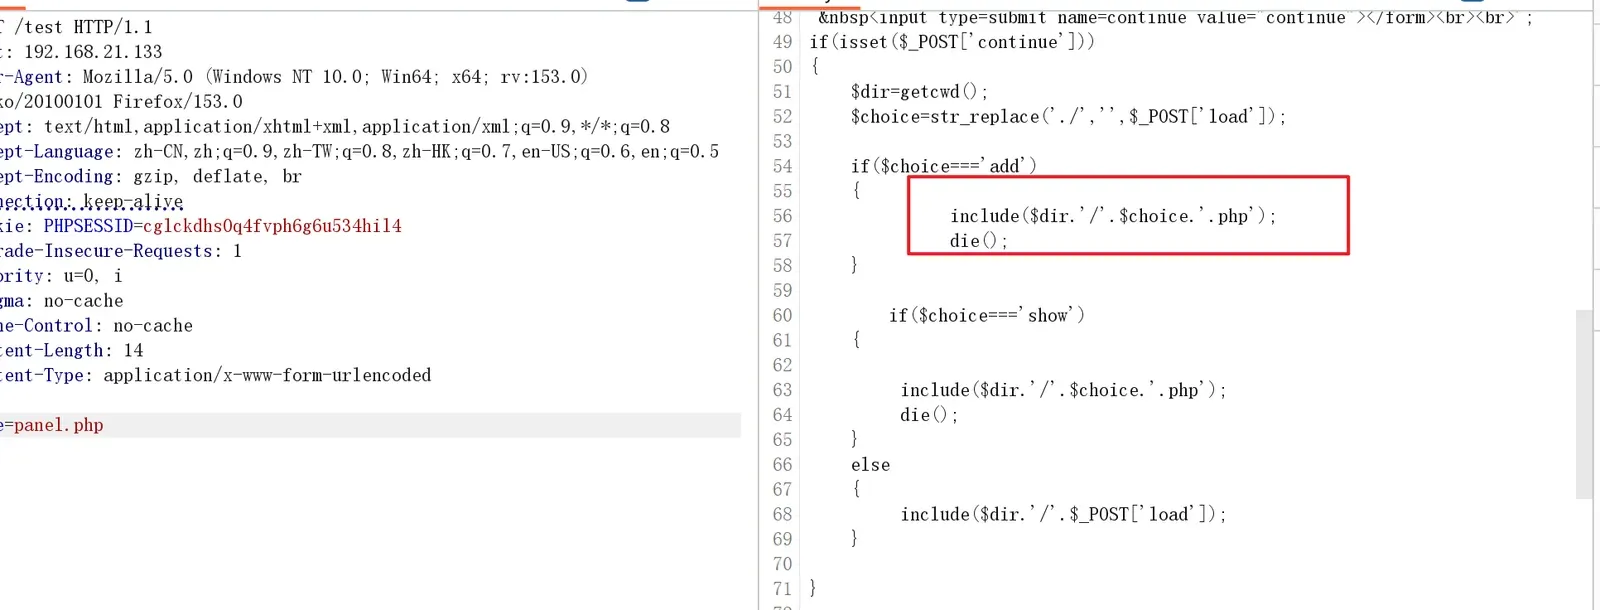Click the Cache-Control no-cache header line
Viewport: 1600px width, 610px height.
click(96, 326)
